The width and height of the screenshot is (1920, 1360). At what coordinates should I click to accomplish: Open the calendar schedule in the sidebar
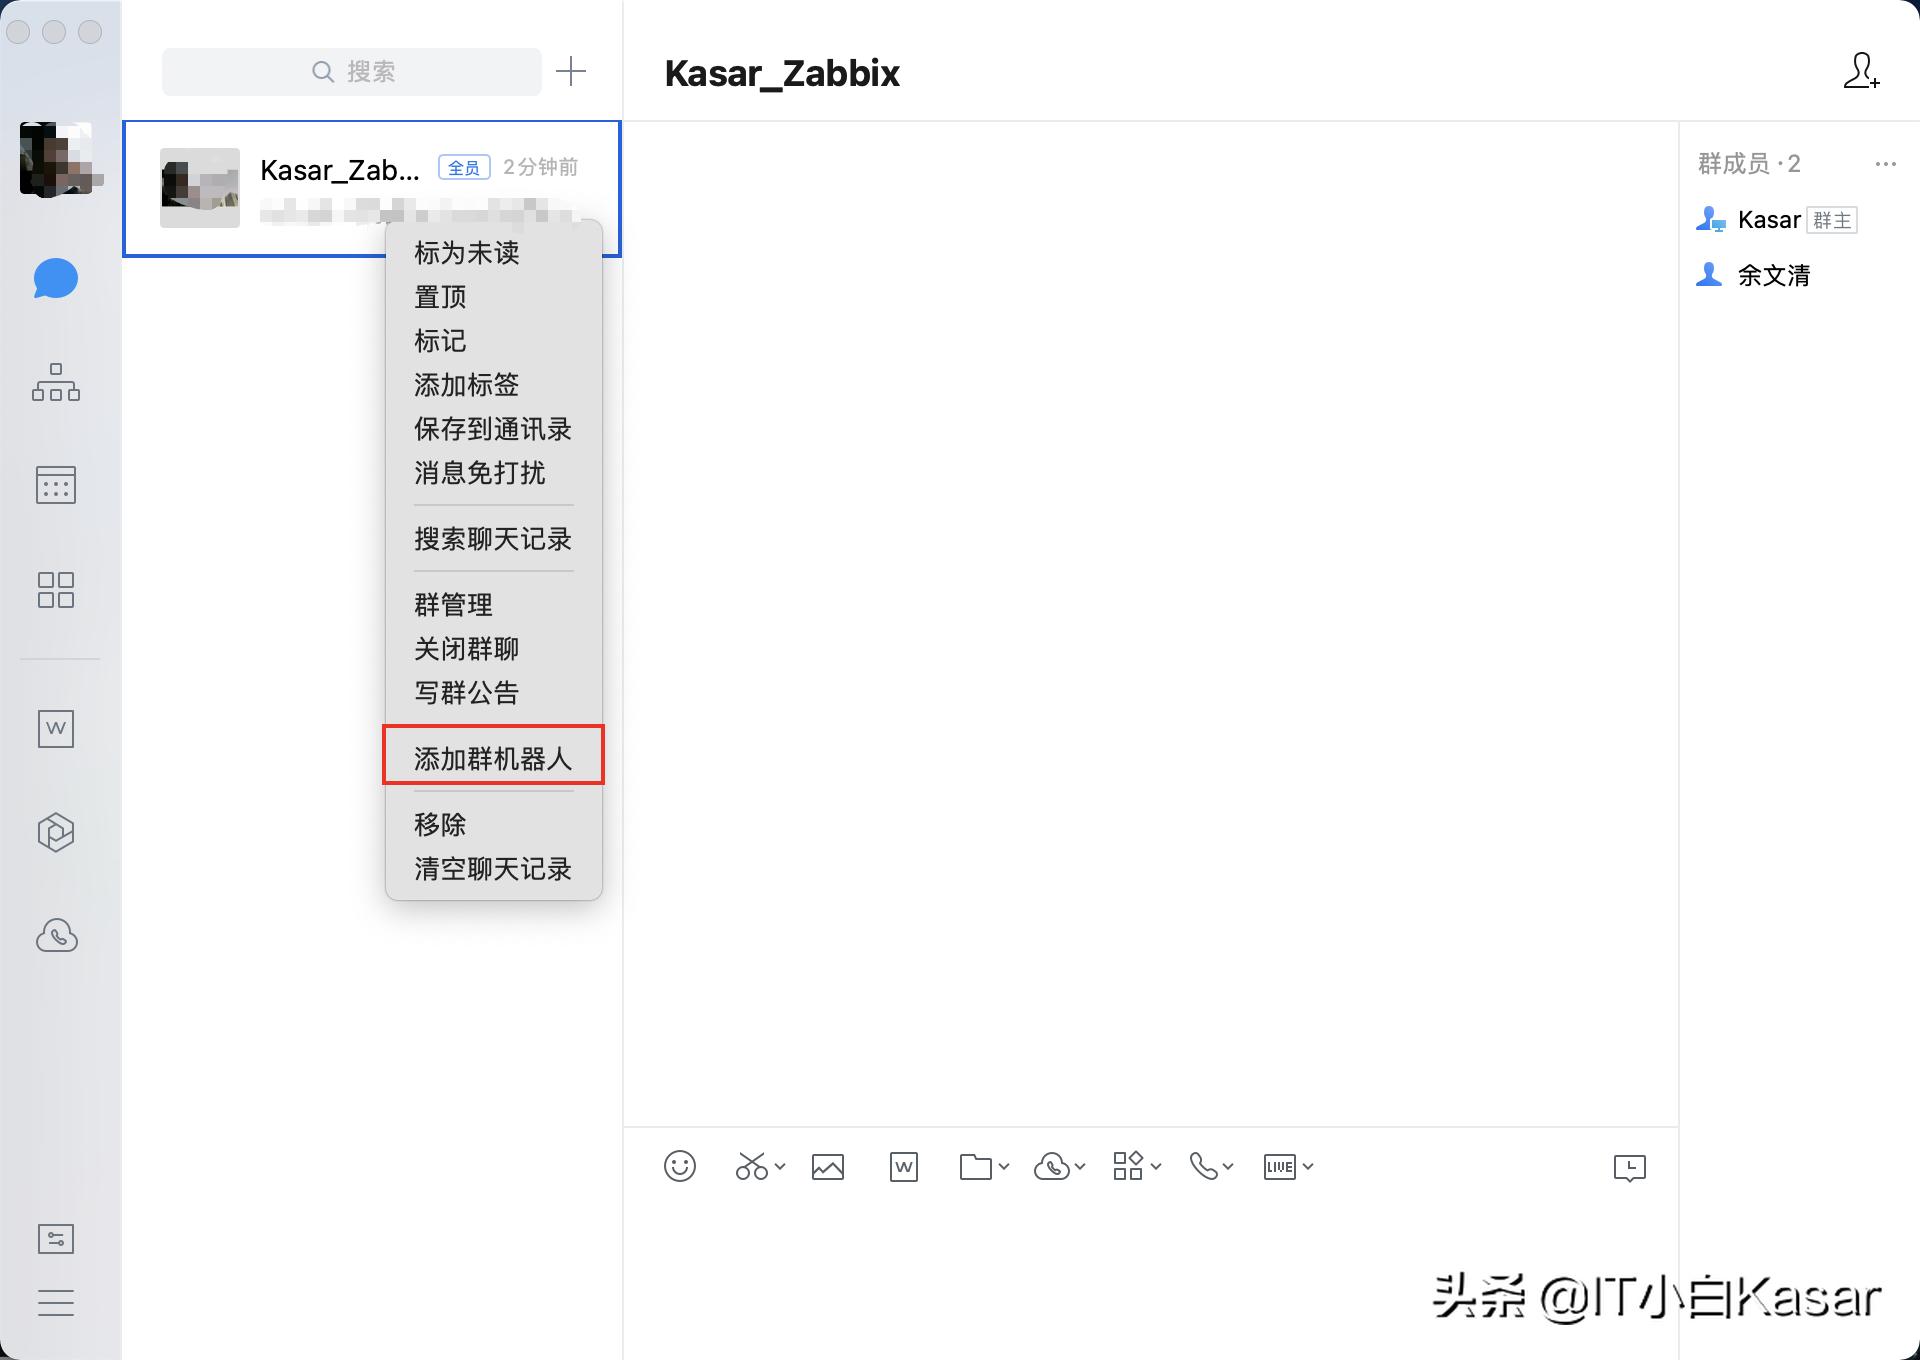coord(56,486)
